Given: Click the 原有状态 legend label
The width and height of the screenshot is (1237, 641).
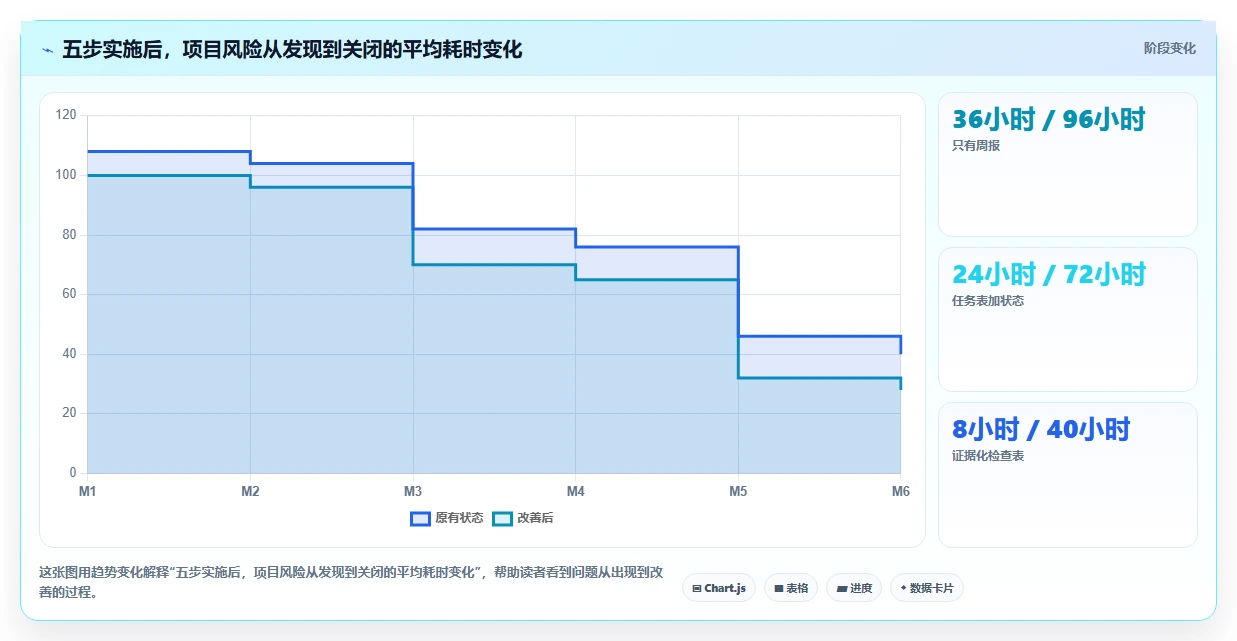Looking at the screenshot, I should point(459,518).
